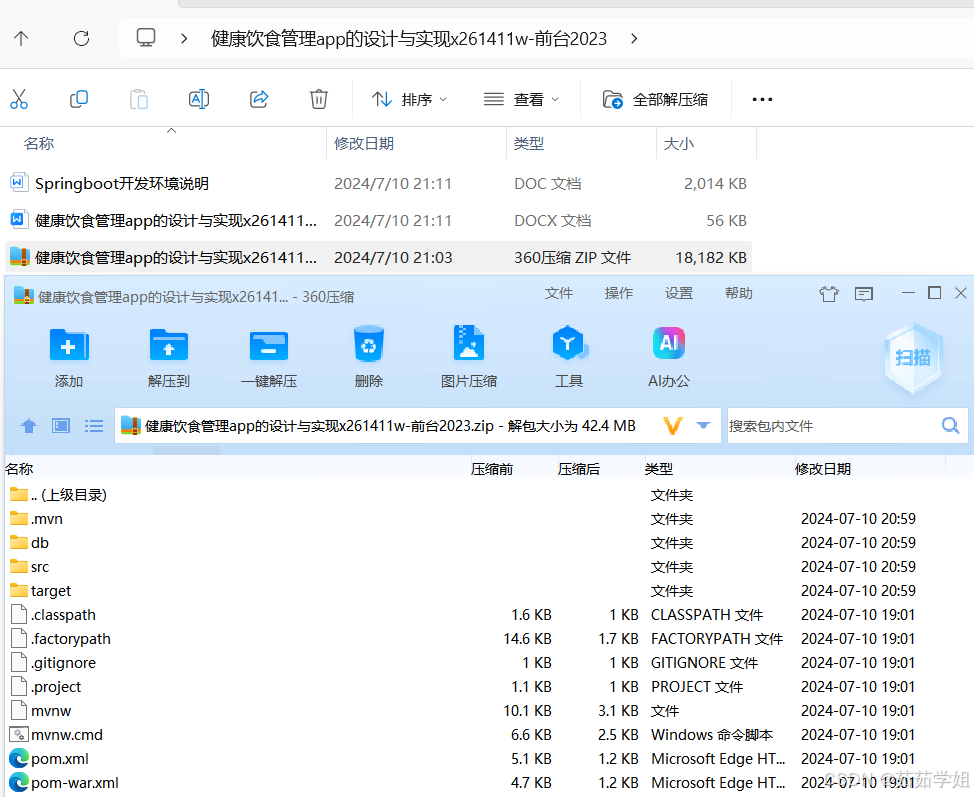
Task: Switch to details view icon beside up arrow
Action: [x=61, y=426]
